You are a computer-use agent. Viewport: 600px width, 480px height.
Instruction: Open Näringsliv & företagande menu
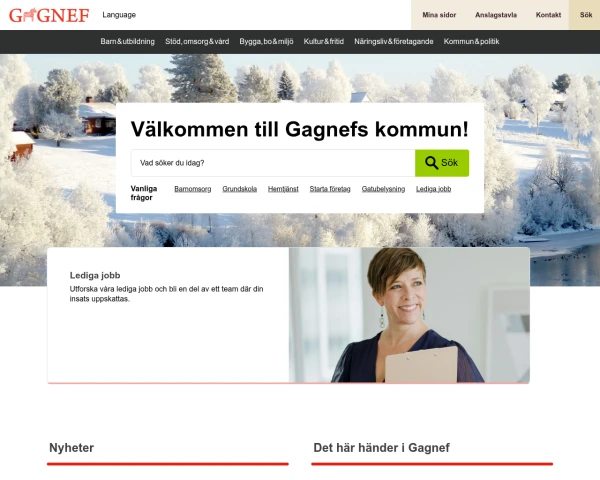pos(393,41)
